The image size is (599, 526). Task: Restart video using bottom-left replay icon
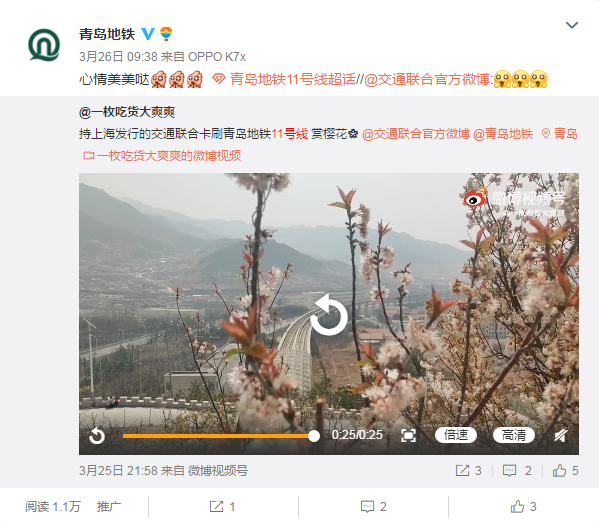(97, 435)
